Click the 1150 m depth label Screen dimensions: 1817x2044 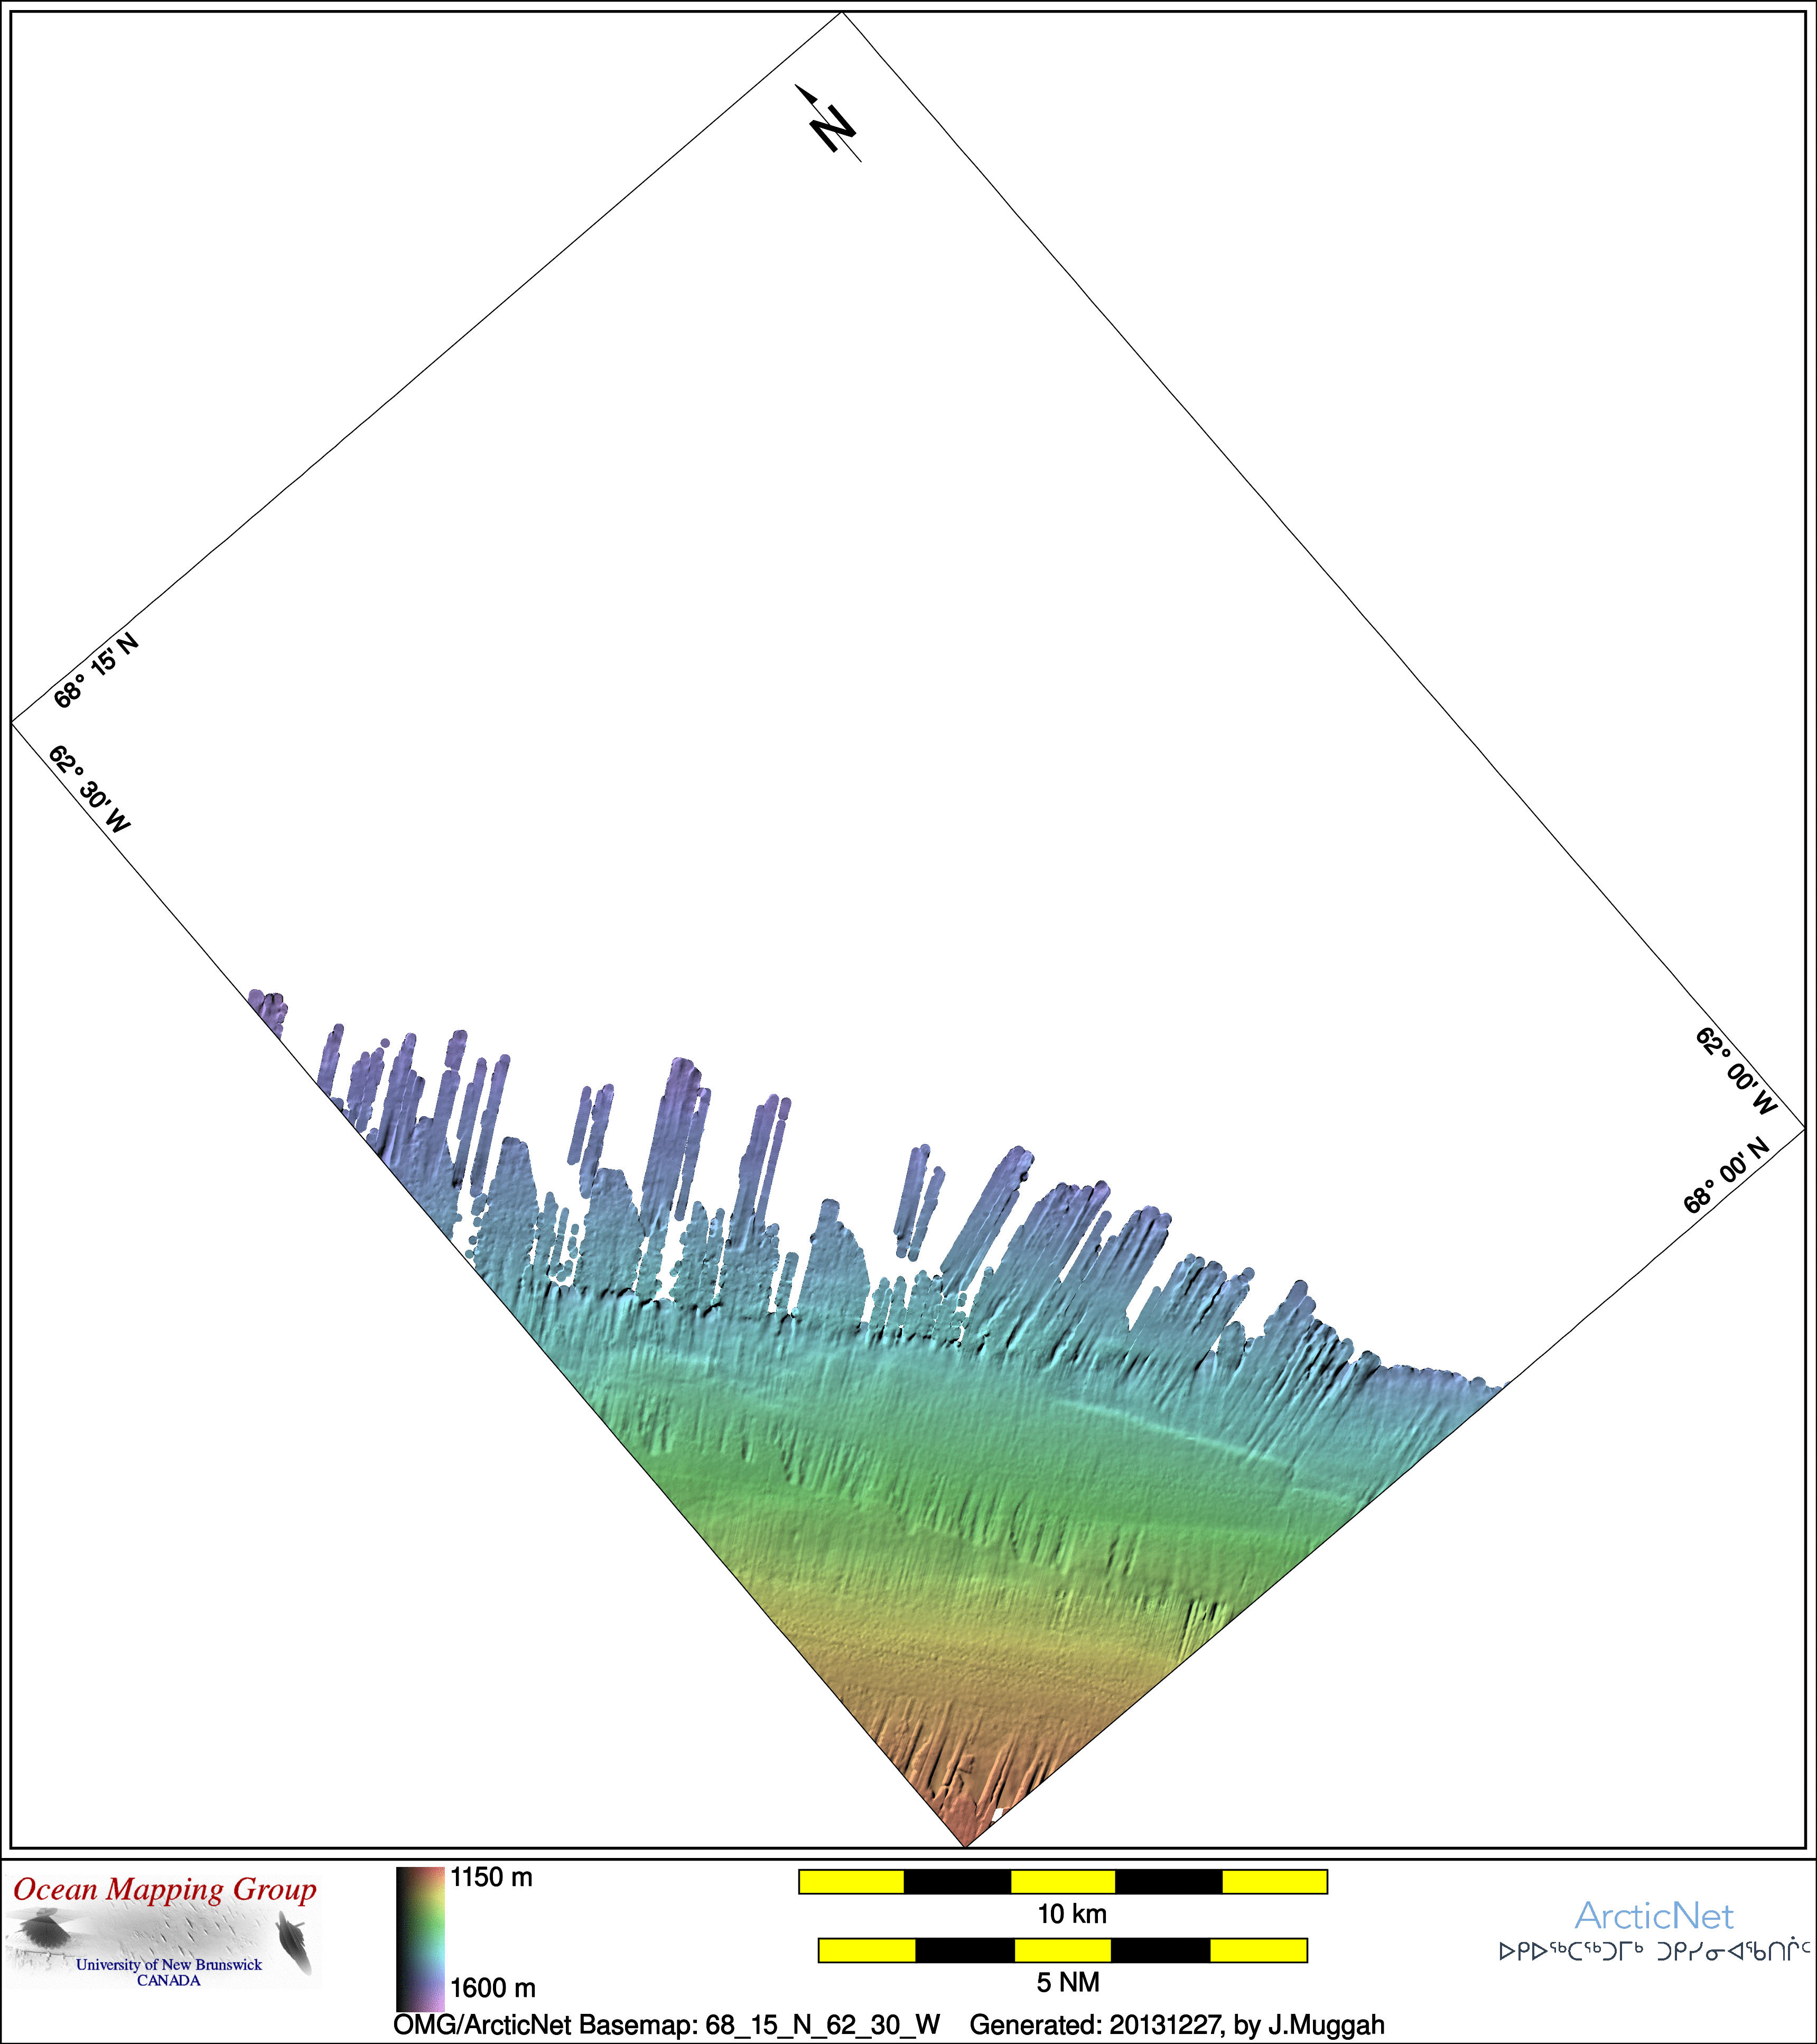(x=491, y=1878)
